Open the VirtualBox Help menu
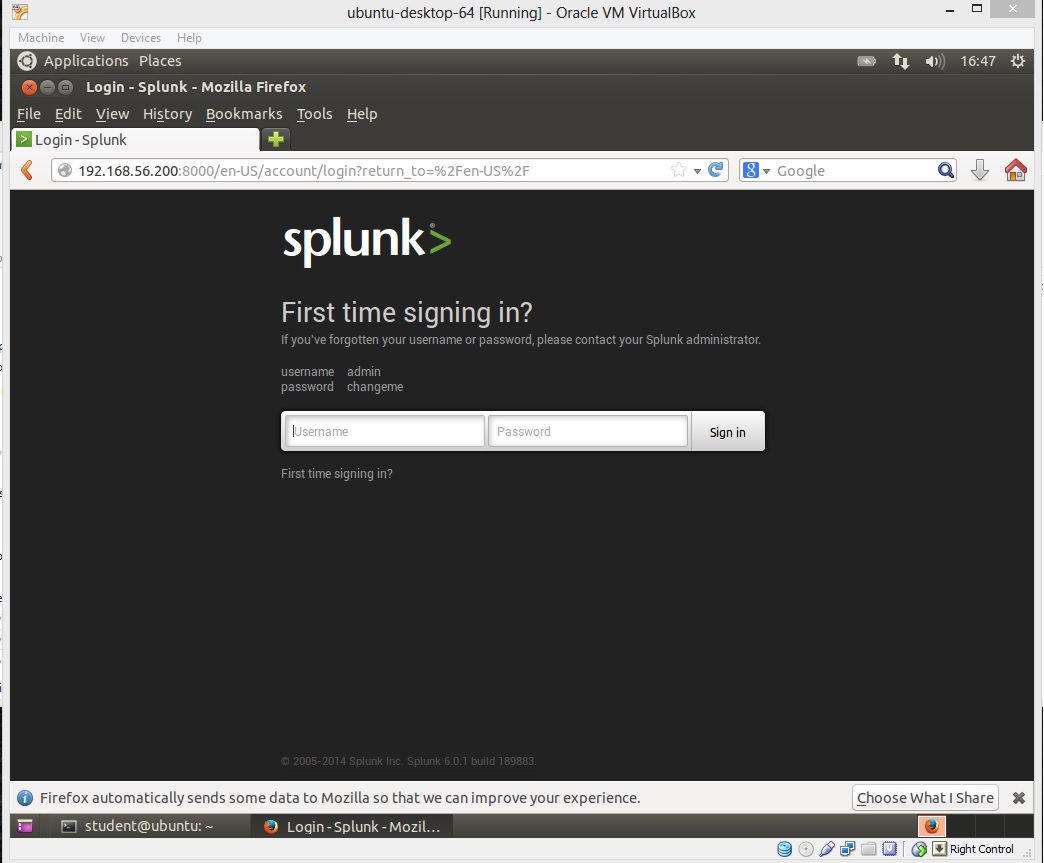Screen dimensions: 1044x863 [x=189, y=38]
